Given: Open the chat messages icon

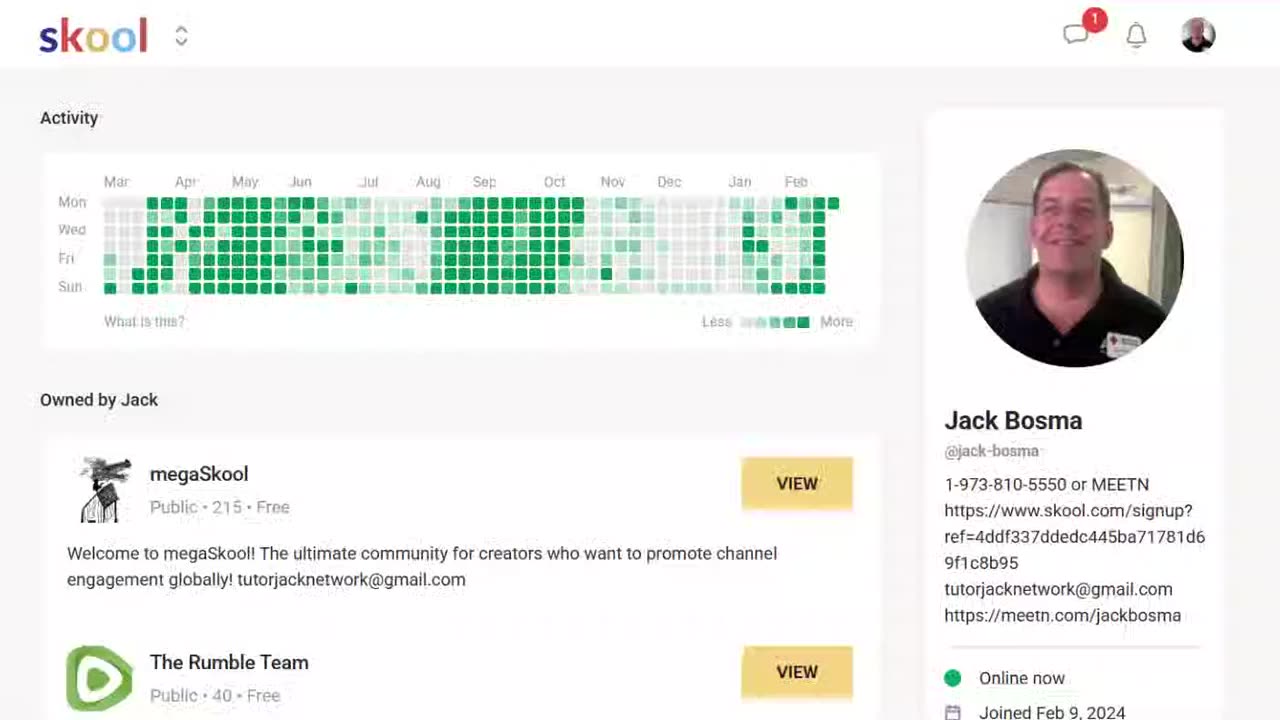Looking at the screenshot, I should pos(1076,36).
